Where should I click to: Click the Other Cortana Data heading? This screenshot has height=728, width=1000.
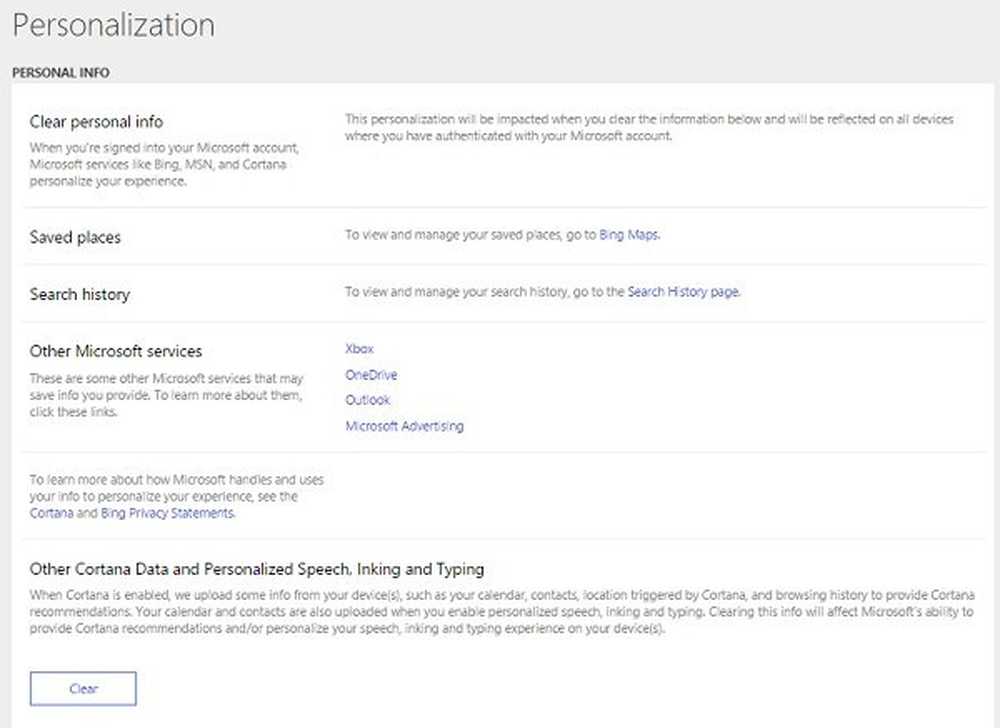pos(257,569)
